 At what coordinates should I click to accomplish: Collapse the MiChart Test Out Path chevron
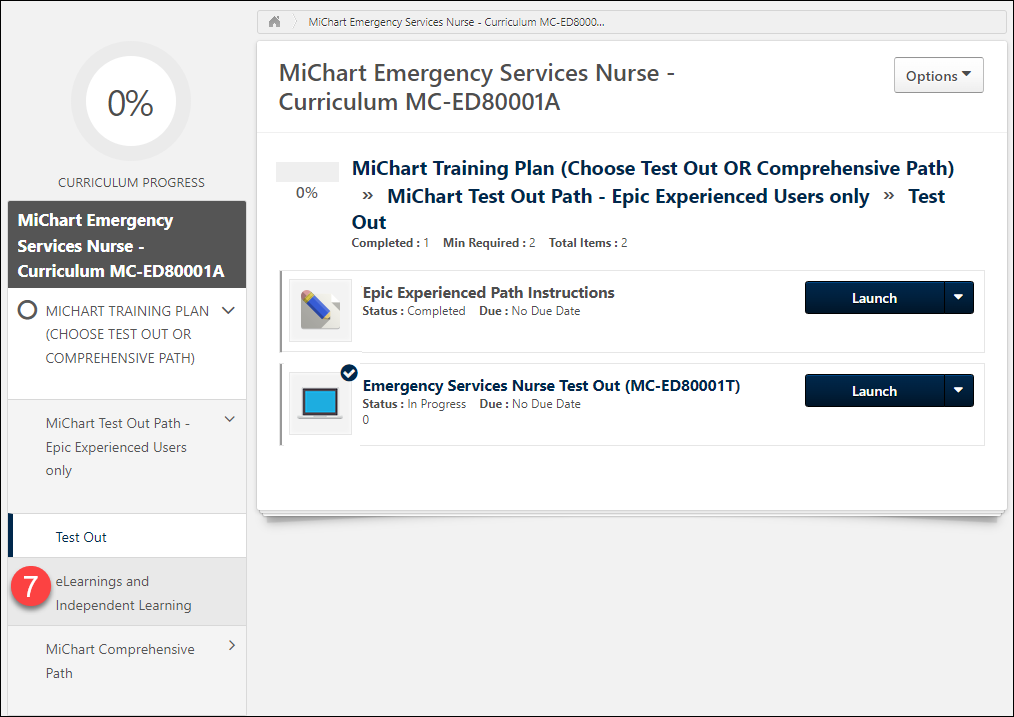click(x=229, y=420)
